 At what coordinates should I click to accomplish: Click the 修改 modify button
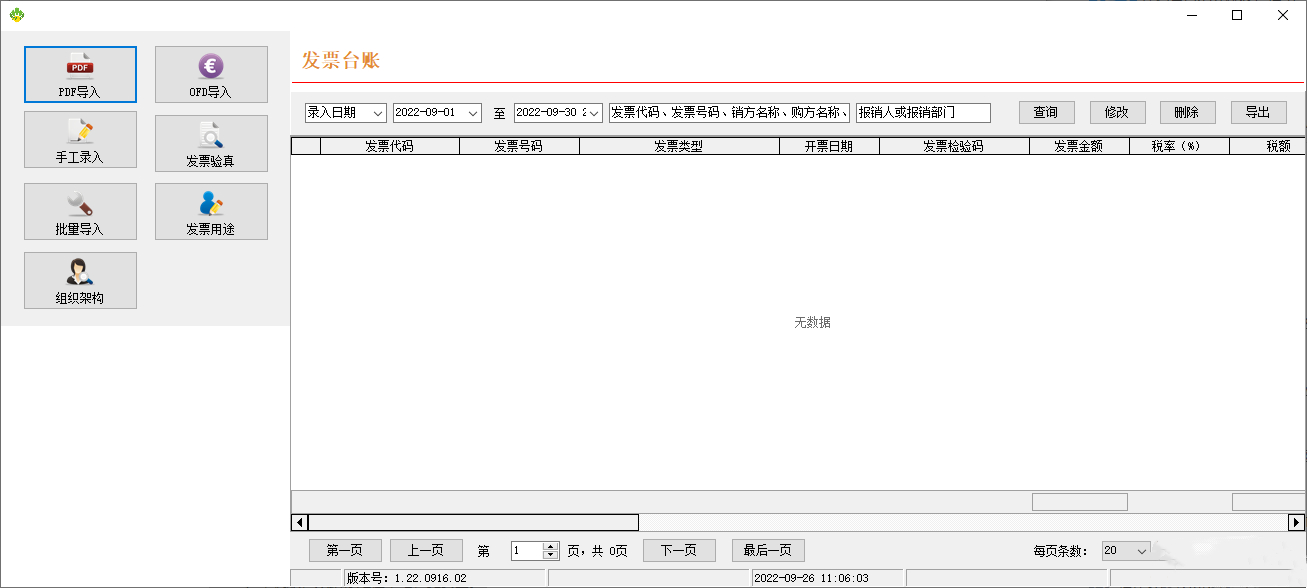(x=1117, y=112)
